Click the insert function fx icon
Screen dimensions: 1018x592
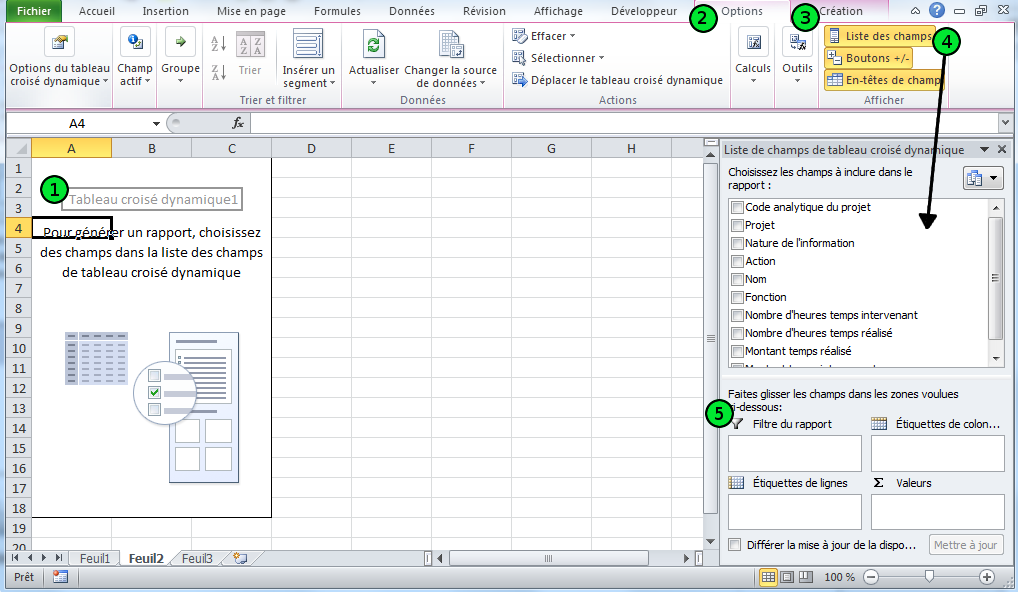pos(238,123)
